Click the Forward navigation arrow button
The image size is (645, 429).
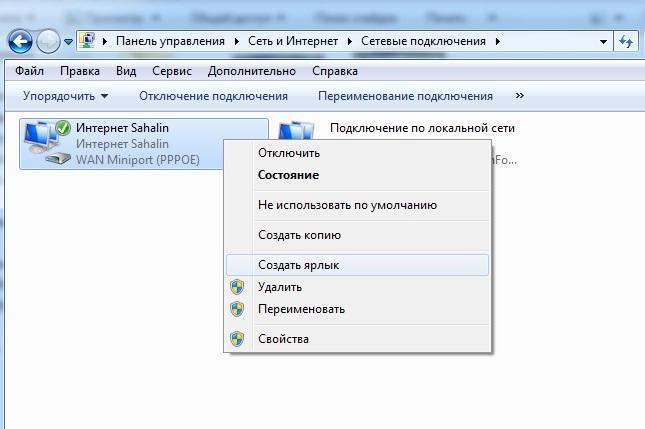pyautogui.click(x=48, y=41)
